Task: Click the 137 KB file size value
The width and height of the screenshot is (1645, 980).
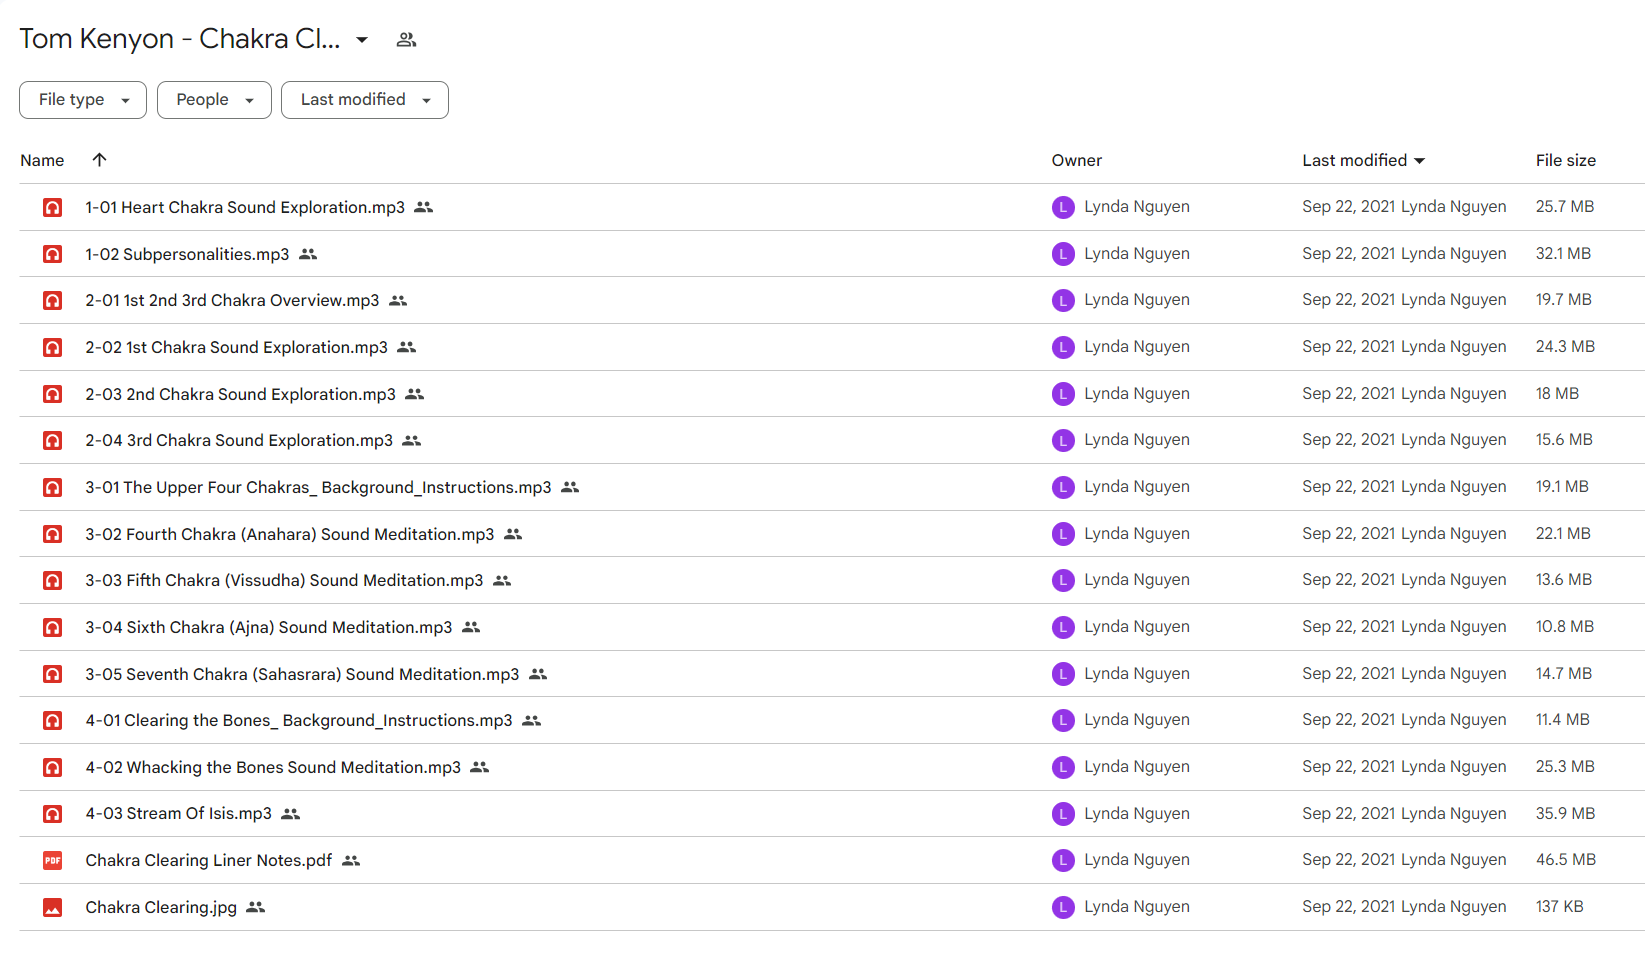Action: pos(1560,907)
